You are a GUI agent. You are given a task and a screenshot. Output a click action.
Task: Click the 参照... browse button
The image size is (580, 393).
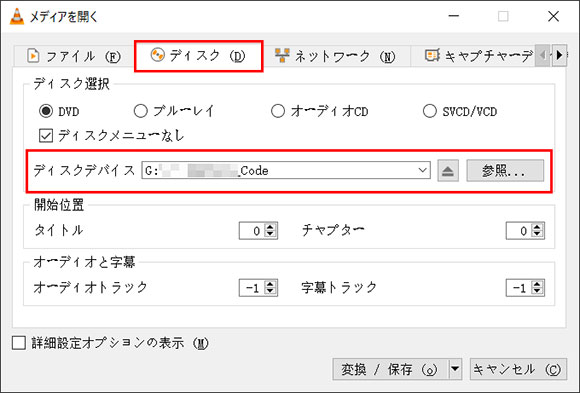pos(505,171)
